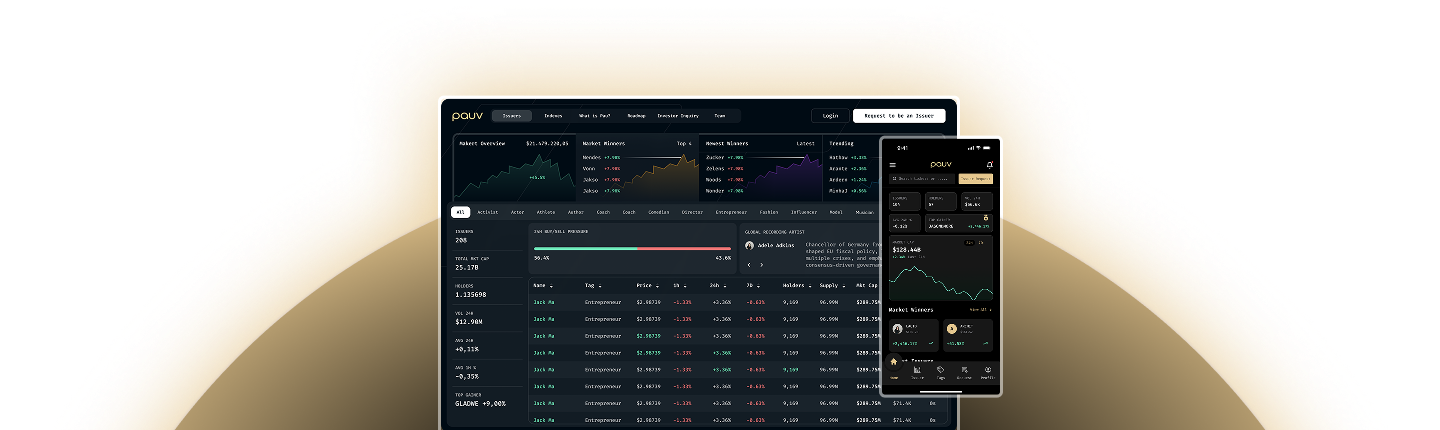Image resolution: width=1440 pixels, height=430 pixels.
Task: Select the Athlete category tab
Action: coord(547,212)
